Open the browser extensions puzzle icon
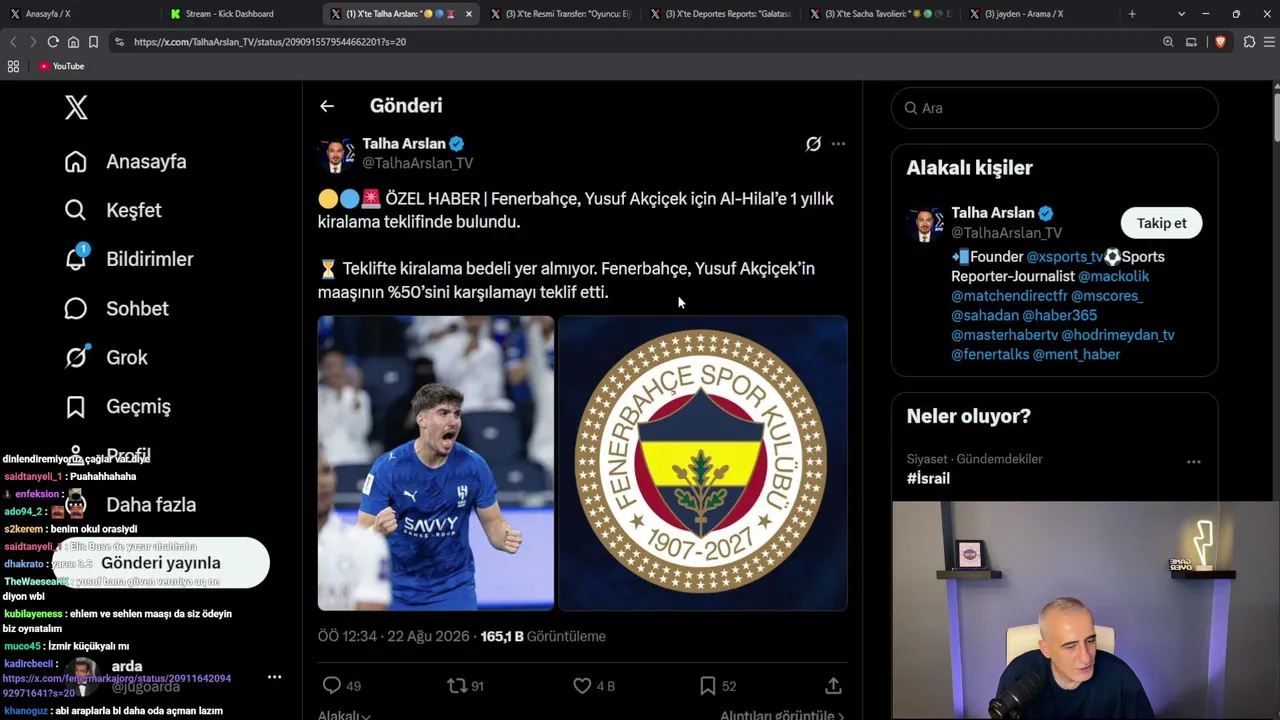The image size is (1280, 720). pyautogui.click(x=1249, y=42)
